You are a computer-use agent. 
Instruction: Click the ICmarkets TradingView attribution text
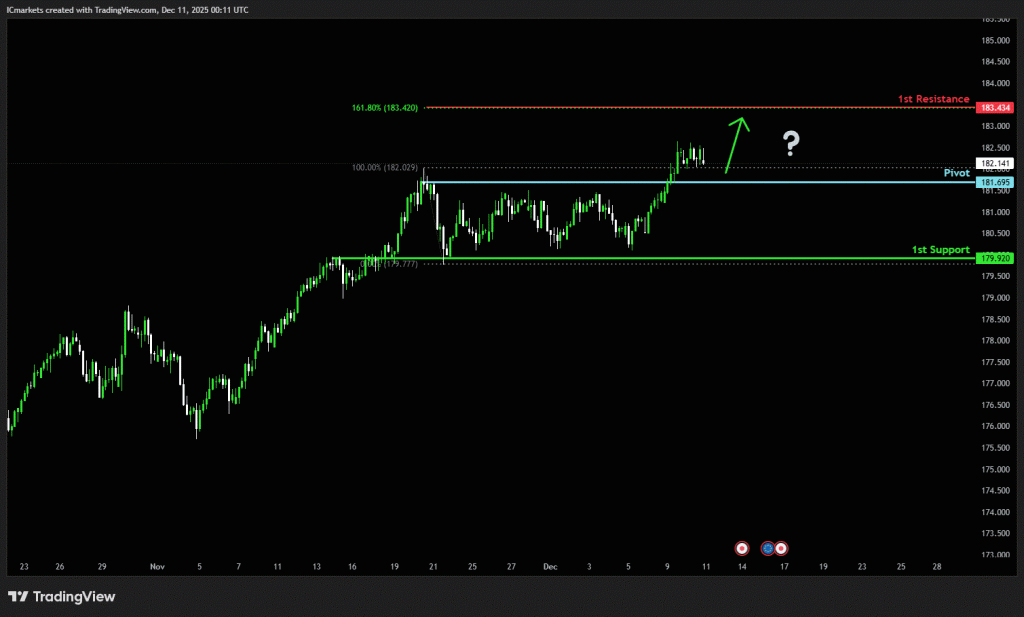[x=128, y=9]
